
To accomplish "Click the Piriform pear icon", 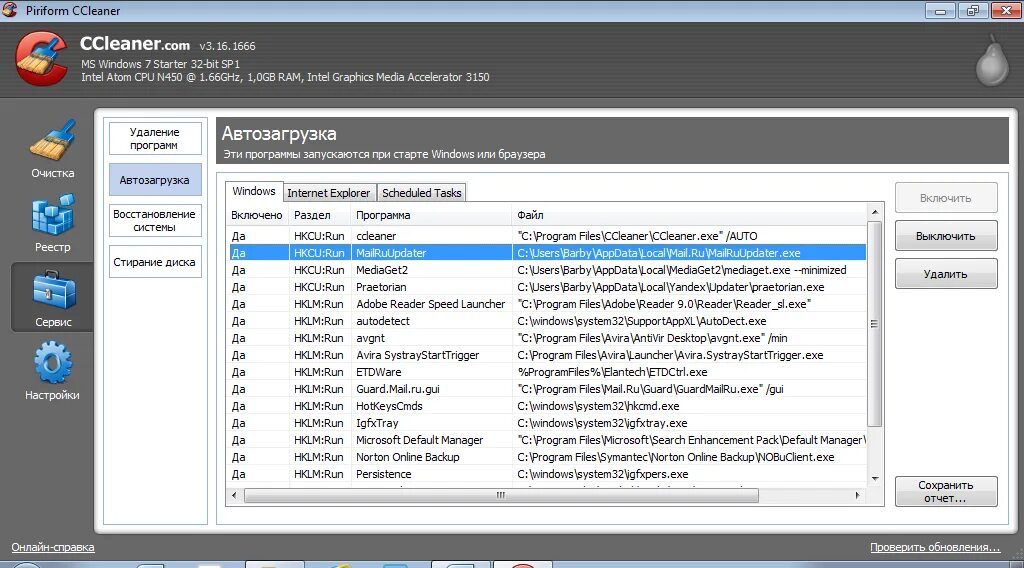I will pos(992,61).
